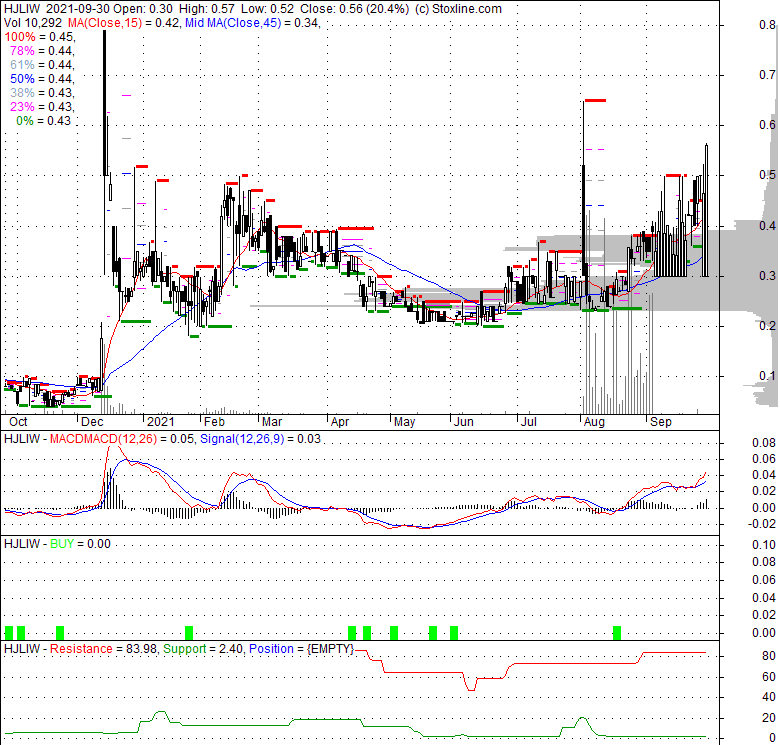
Task: Click the green buy signal bar in August
Action: click(617, 633)
